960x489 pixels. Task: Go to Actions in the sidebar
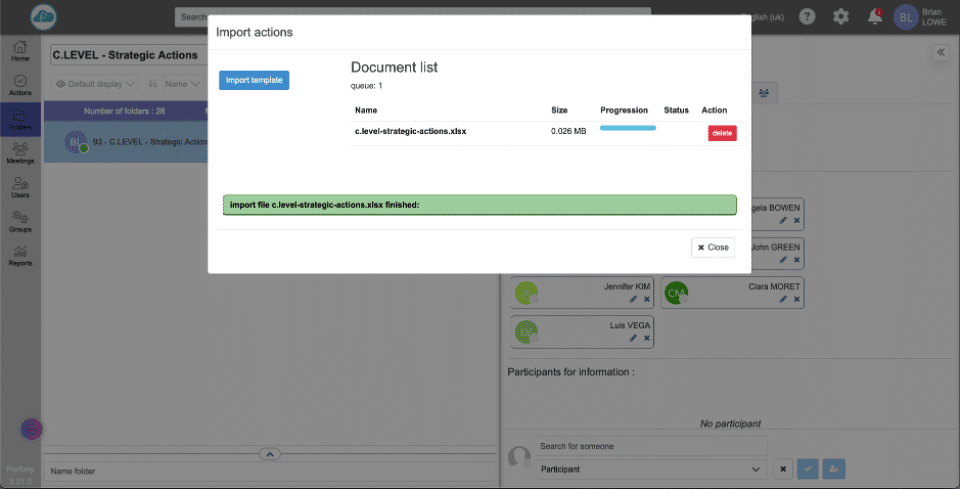[x=20, y=84]
